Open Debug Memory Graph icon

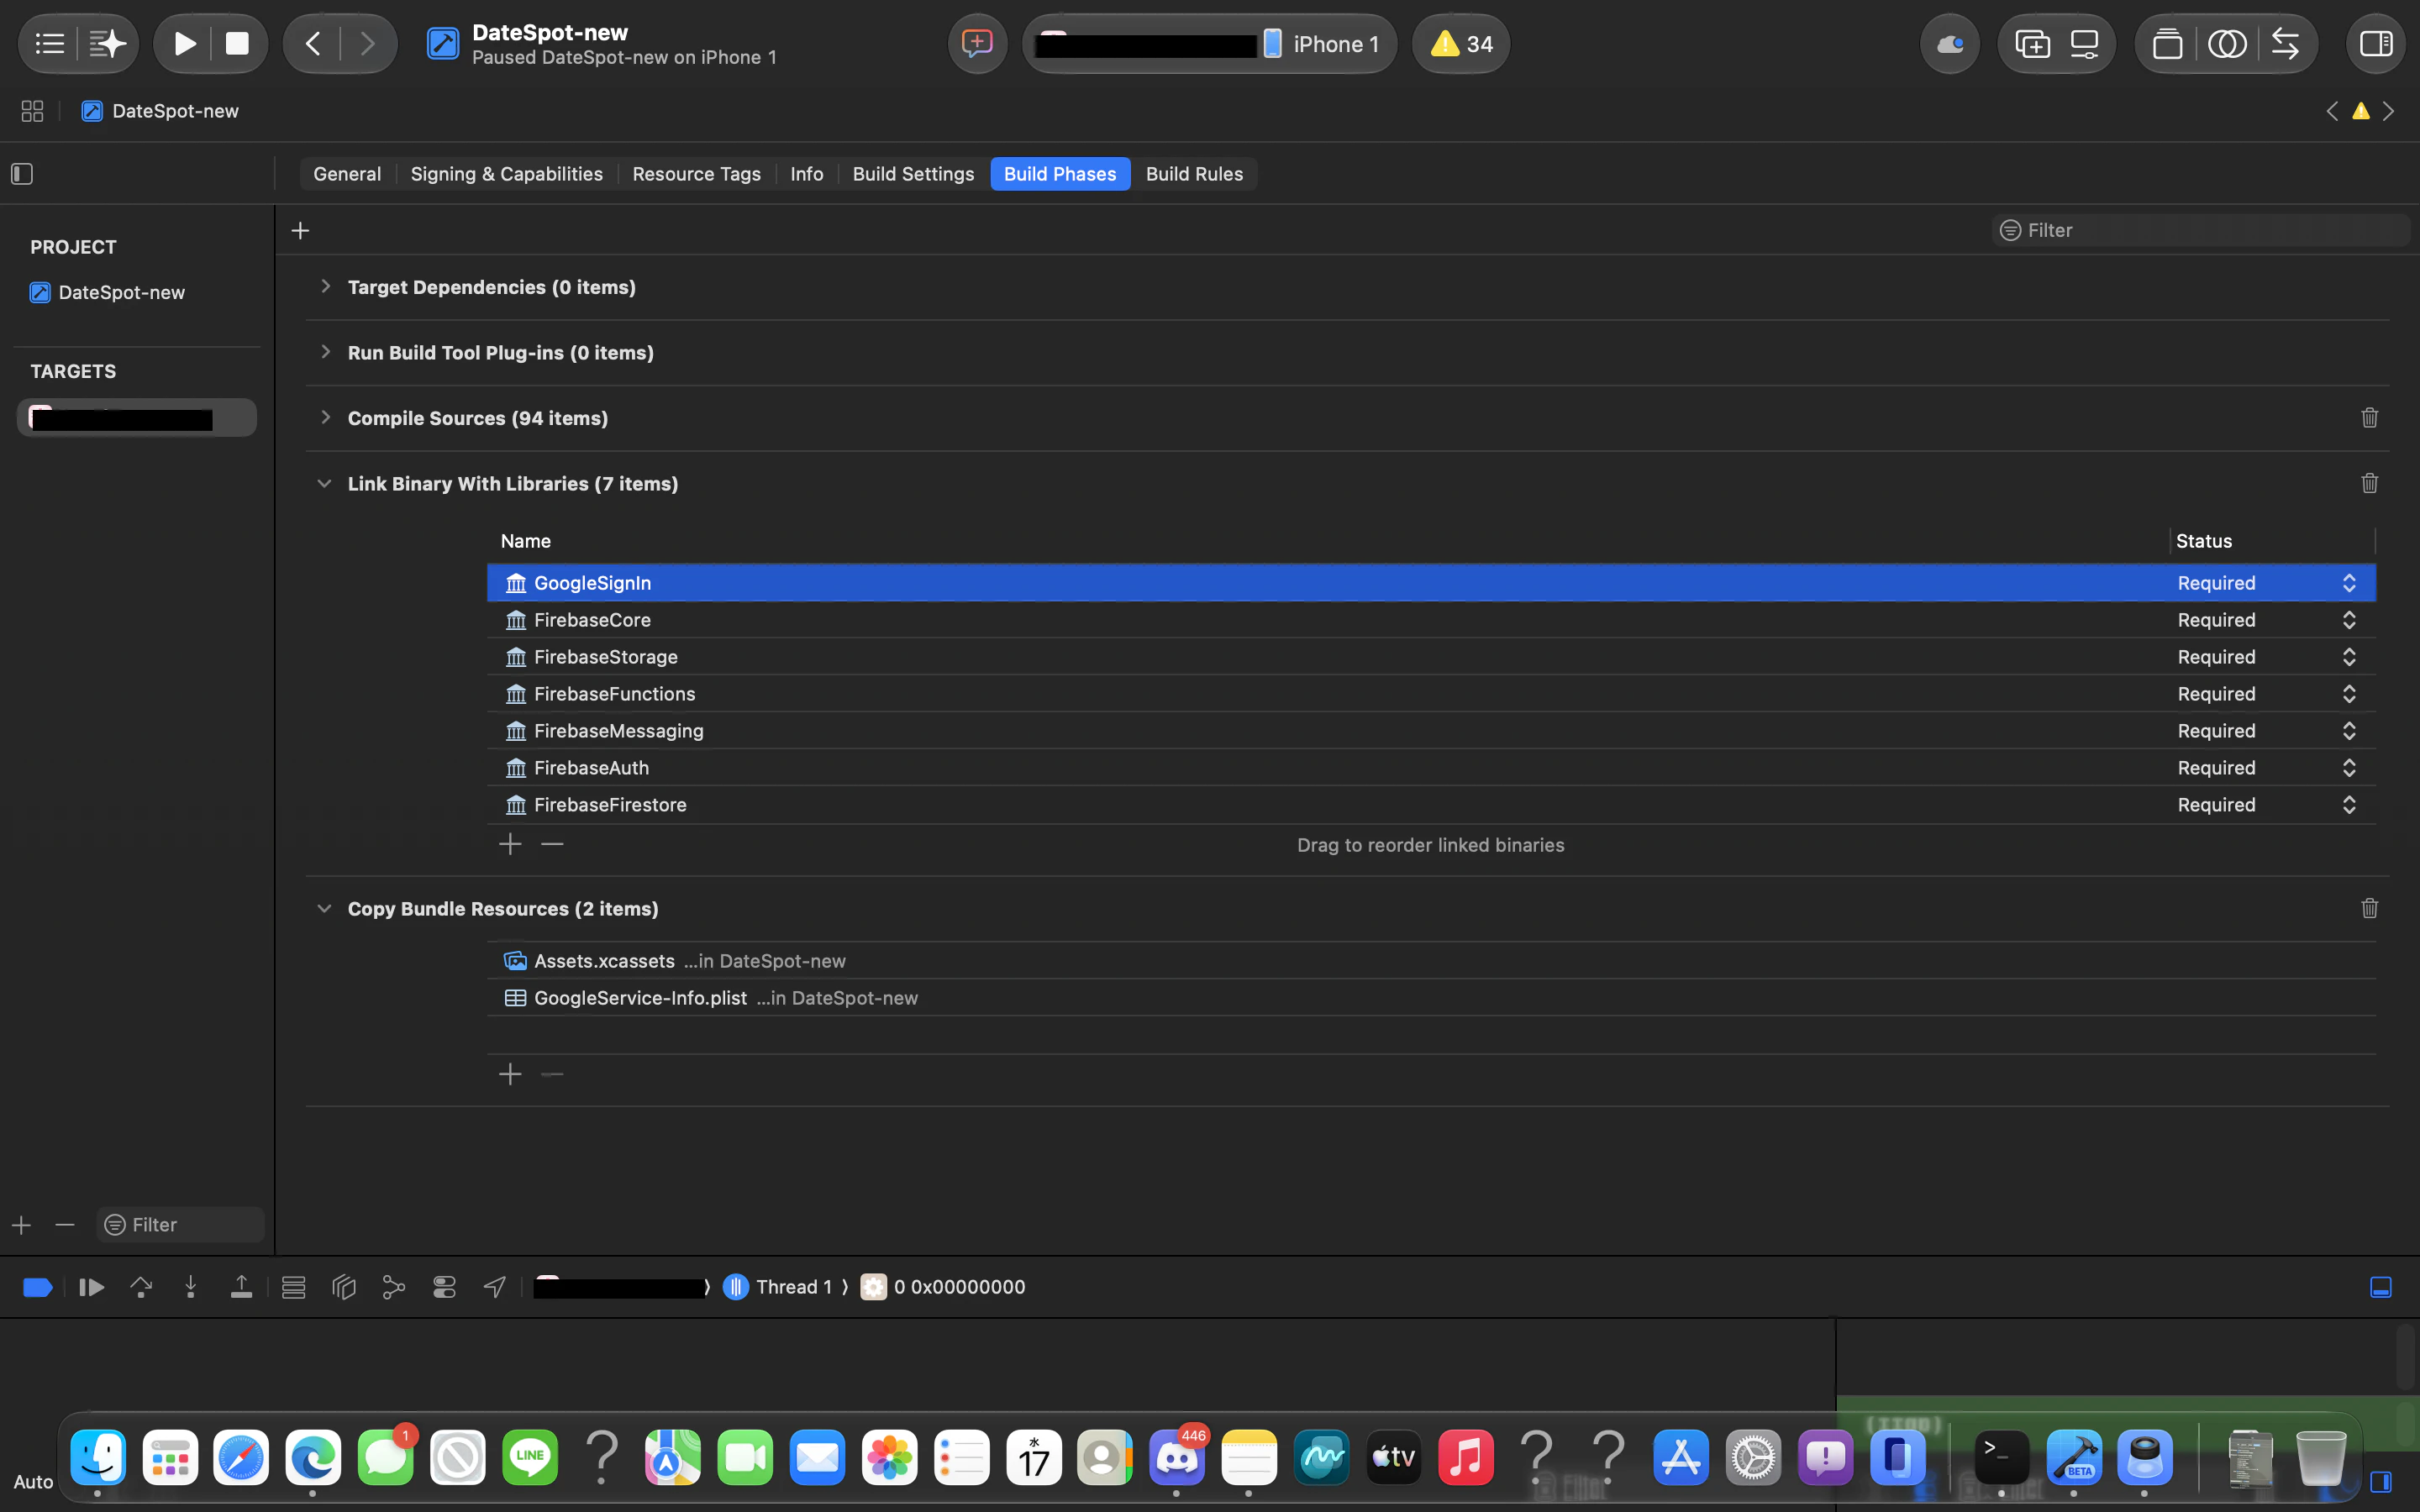(x=394, y=1287)
